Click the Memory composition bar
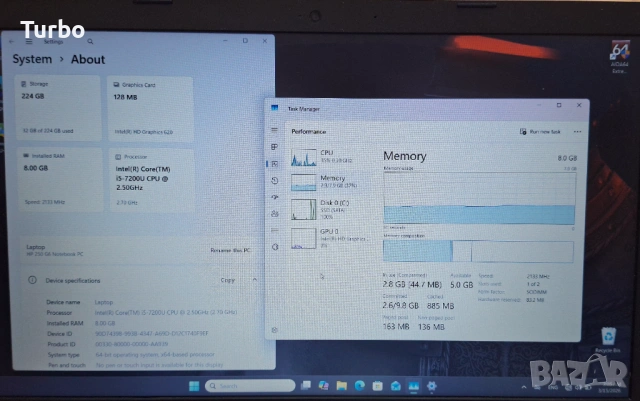 tap(478, 251)
